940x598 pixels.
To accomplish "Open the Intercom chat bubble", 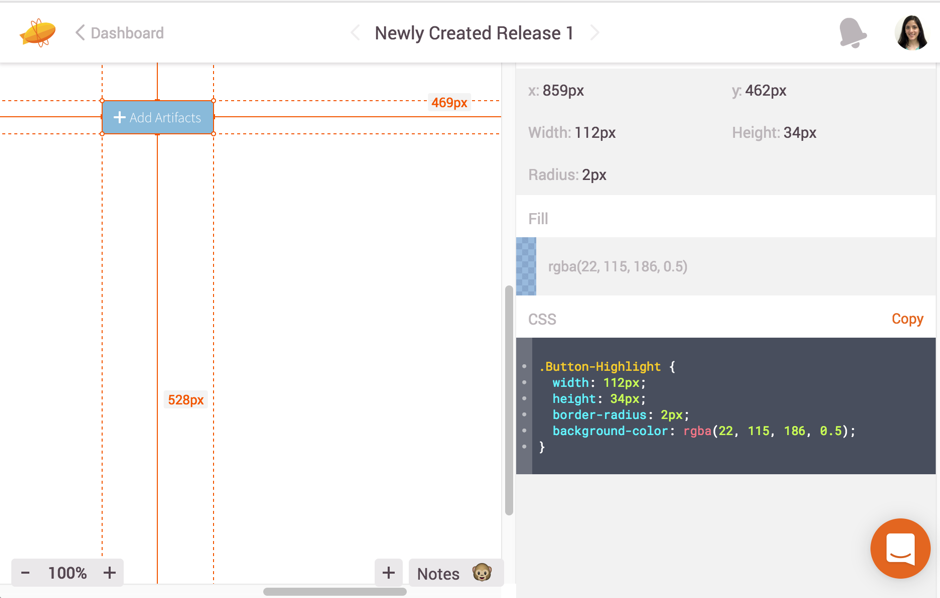I will pyautogui.click(x=899, y=548).
